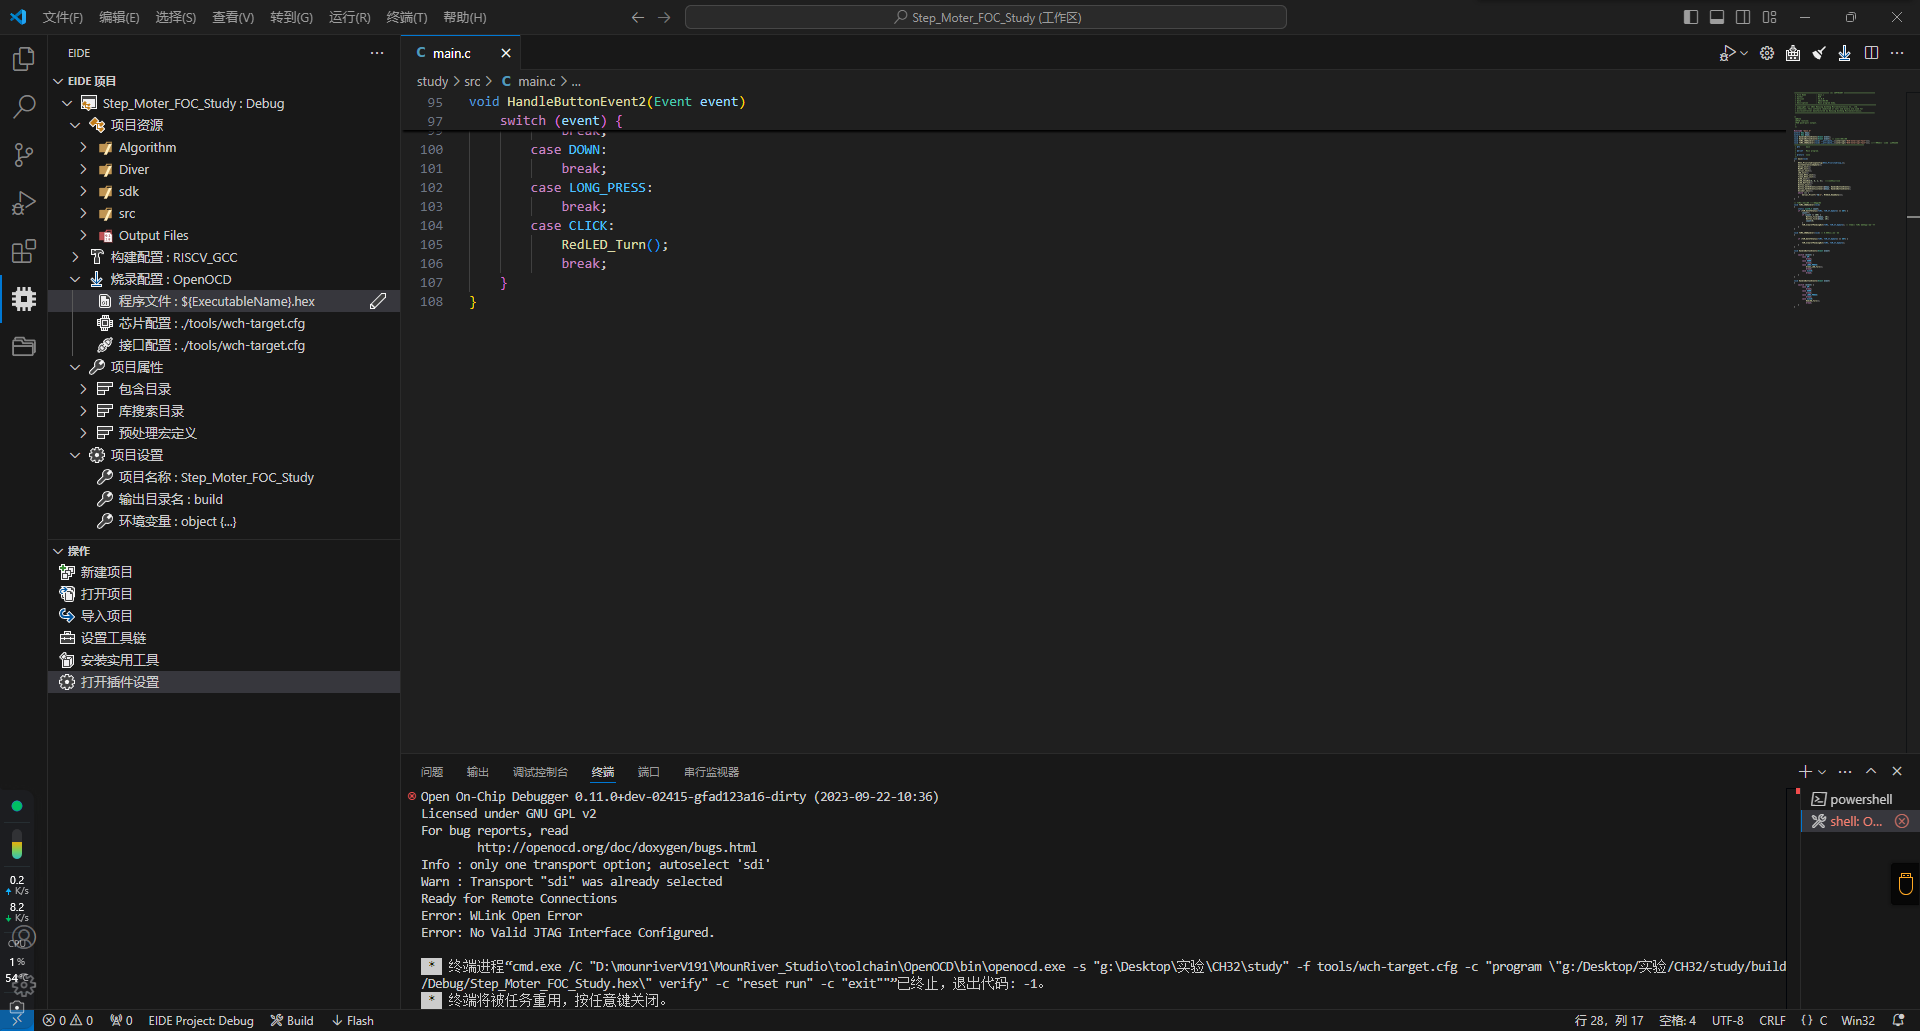Open the run options dropdown arrow beside play
The height and width of the screenshot is (1031, 1920).
[1744, 53]
